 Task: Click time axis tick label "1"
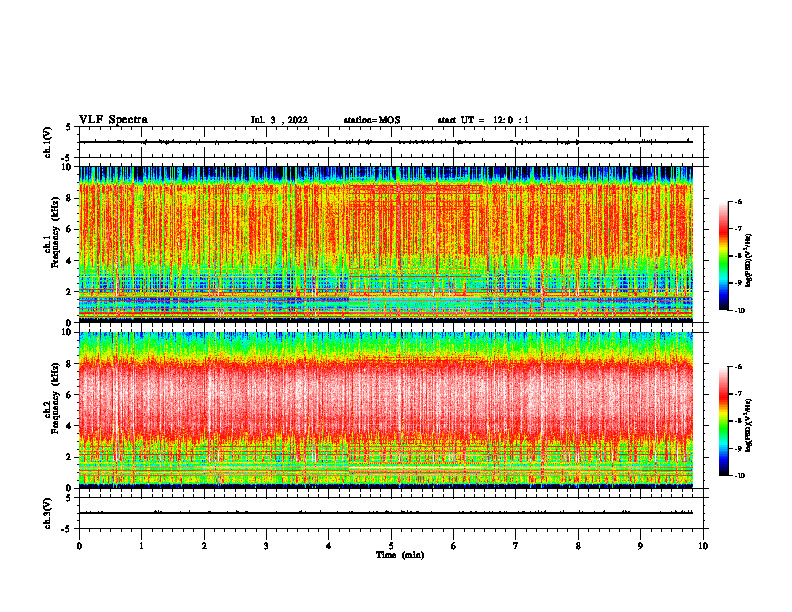tap(141, 546)
